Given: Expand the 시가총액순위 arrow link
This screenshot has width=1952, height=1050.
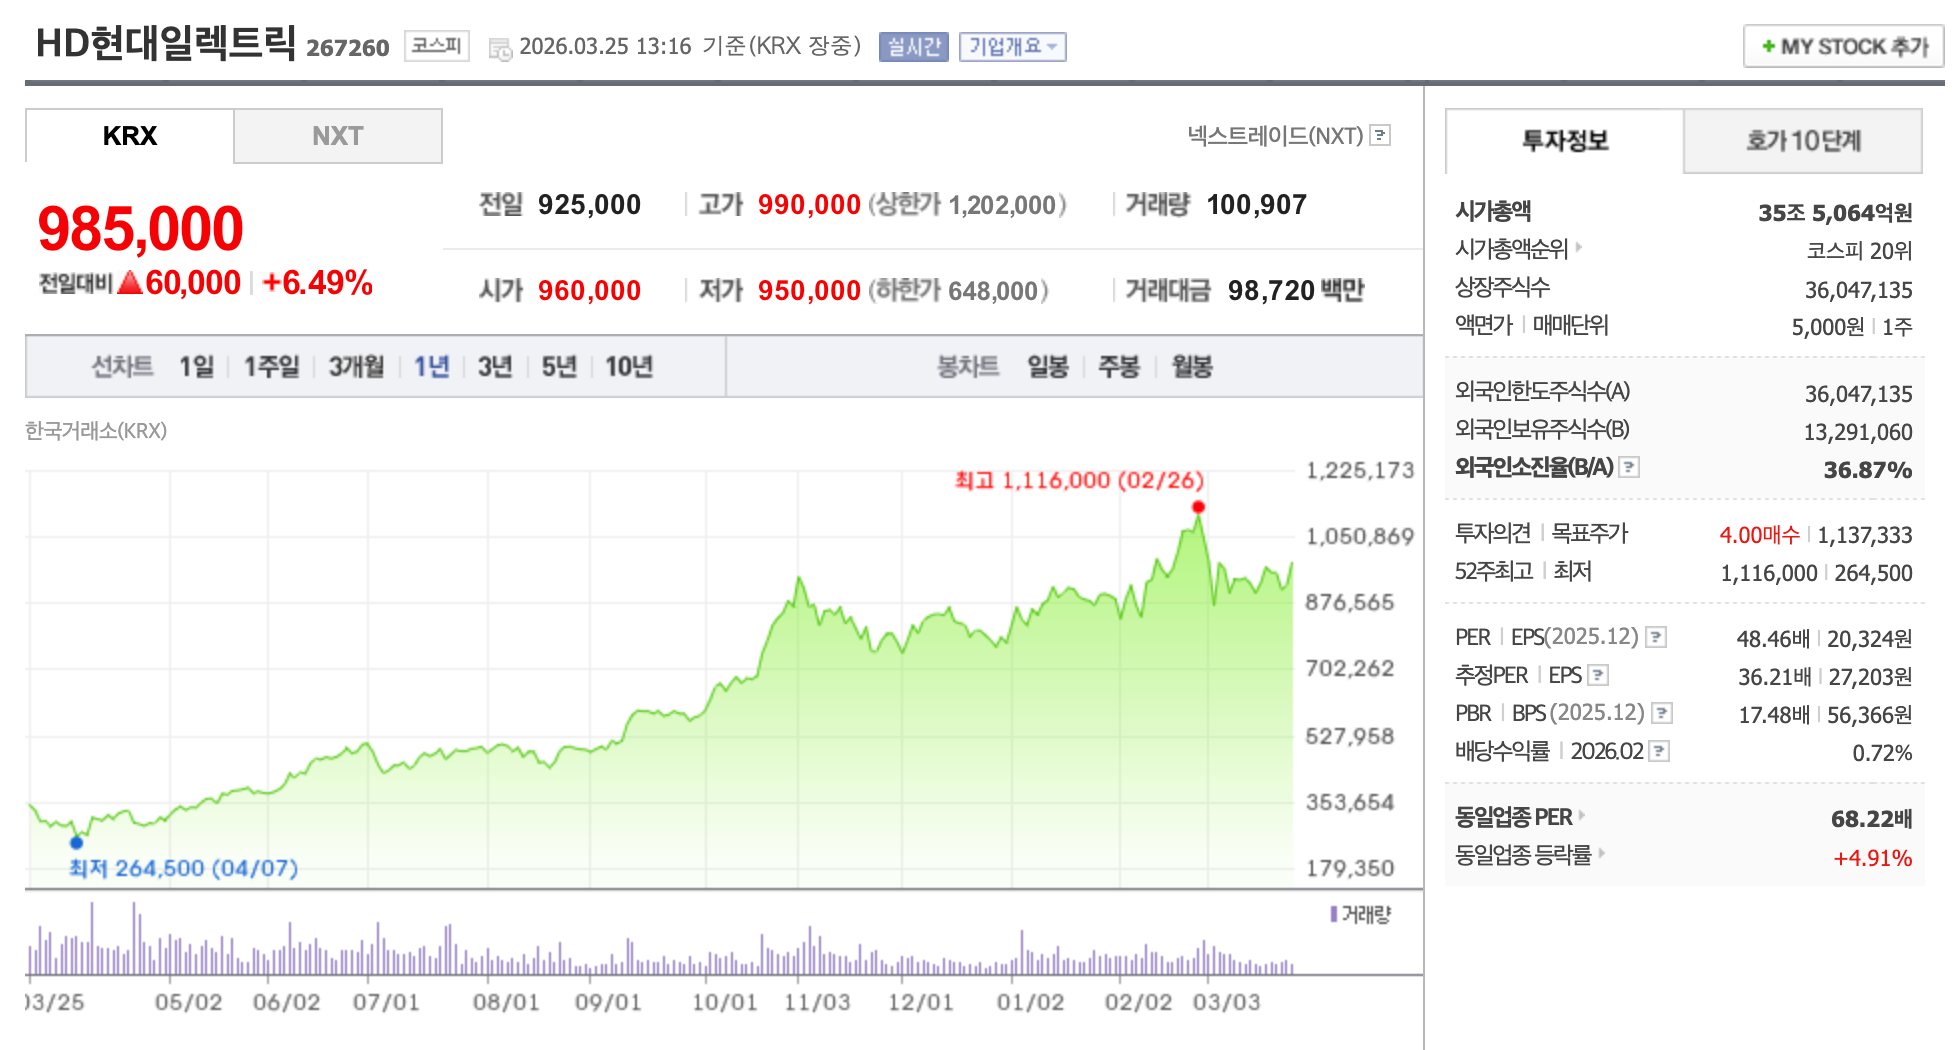Looking at the screenshot, I should point(1579,246).
